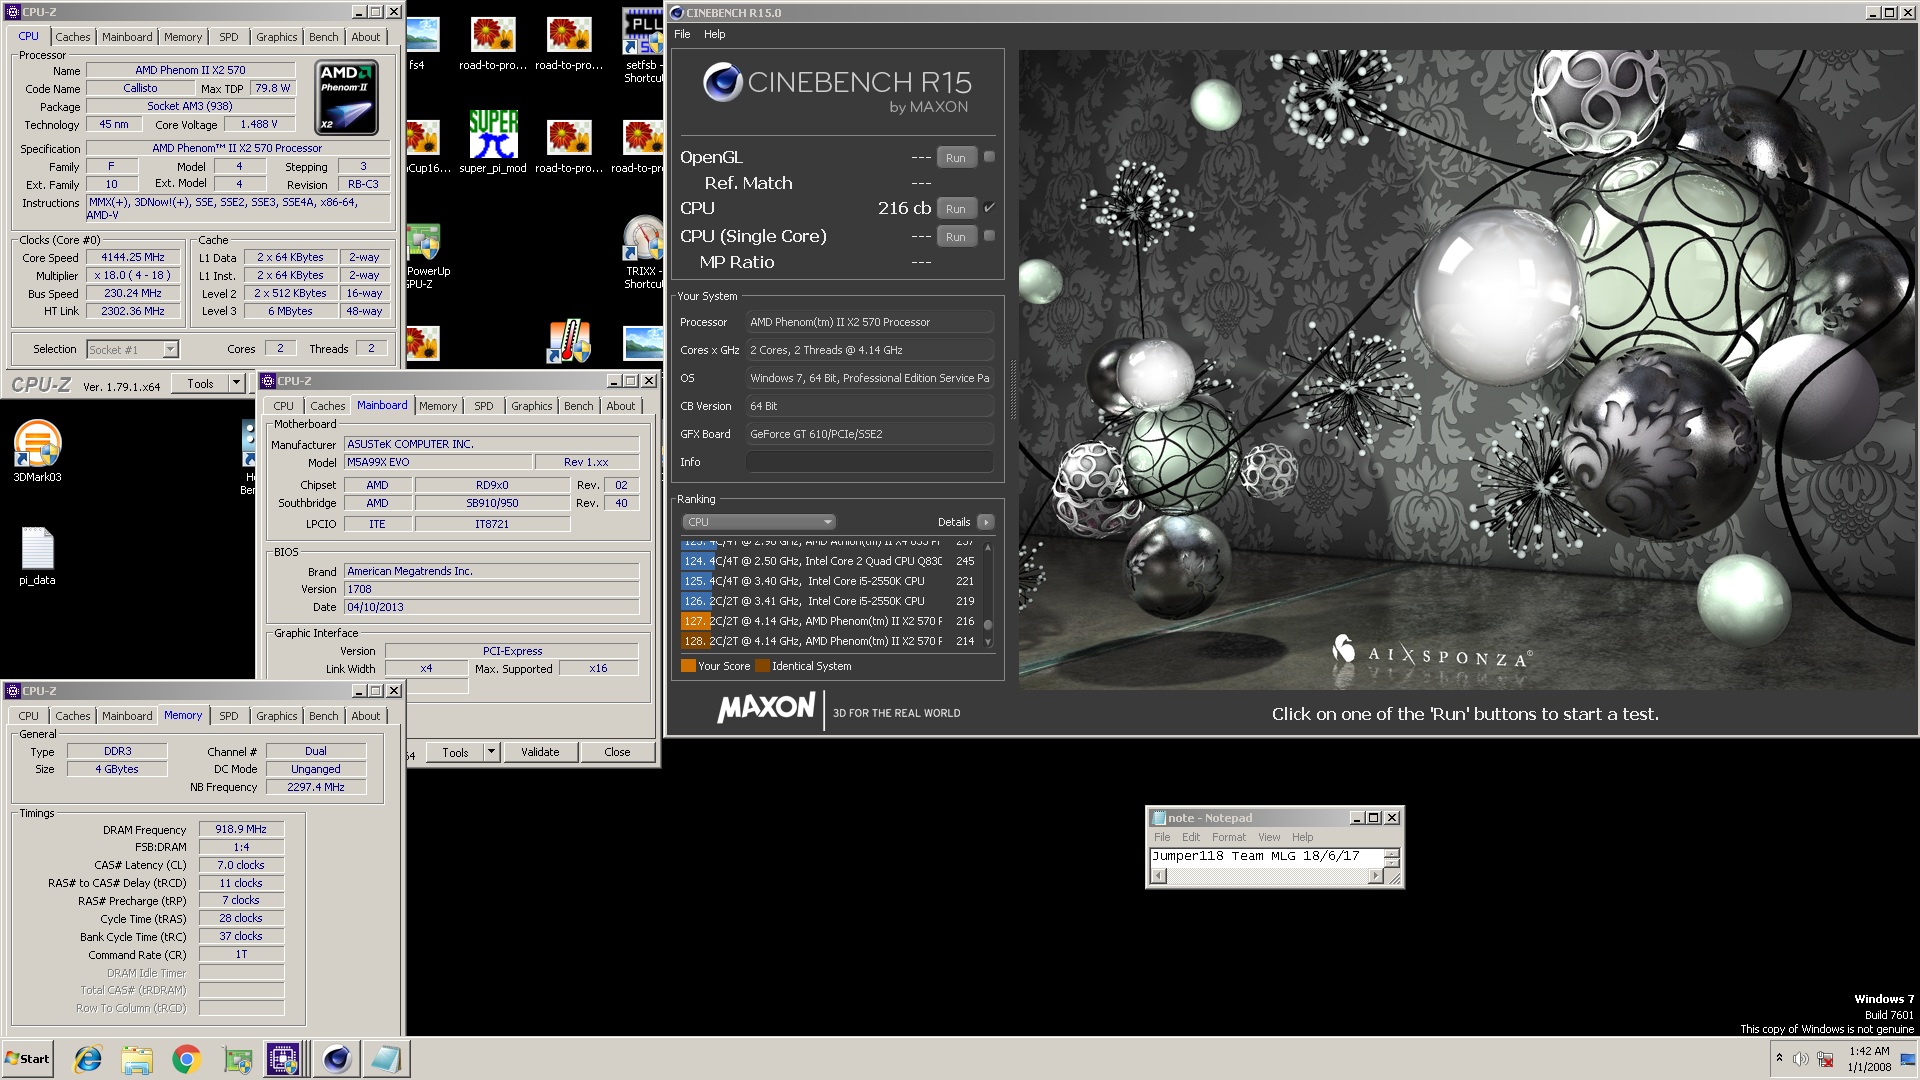This screenshot has width=1920, height=1080.
Task: Click the MAXON logo in Cinebench
Action: pos(766,708)
